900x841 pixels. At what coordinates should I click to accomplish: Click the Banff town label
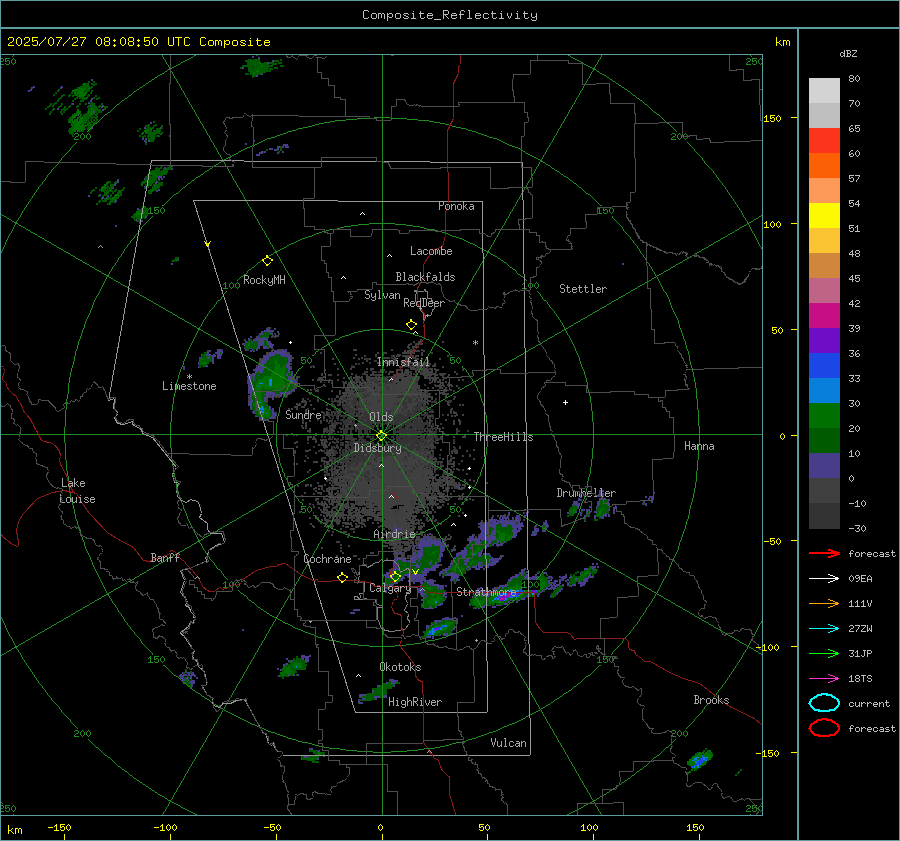point(165,558)
